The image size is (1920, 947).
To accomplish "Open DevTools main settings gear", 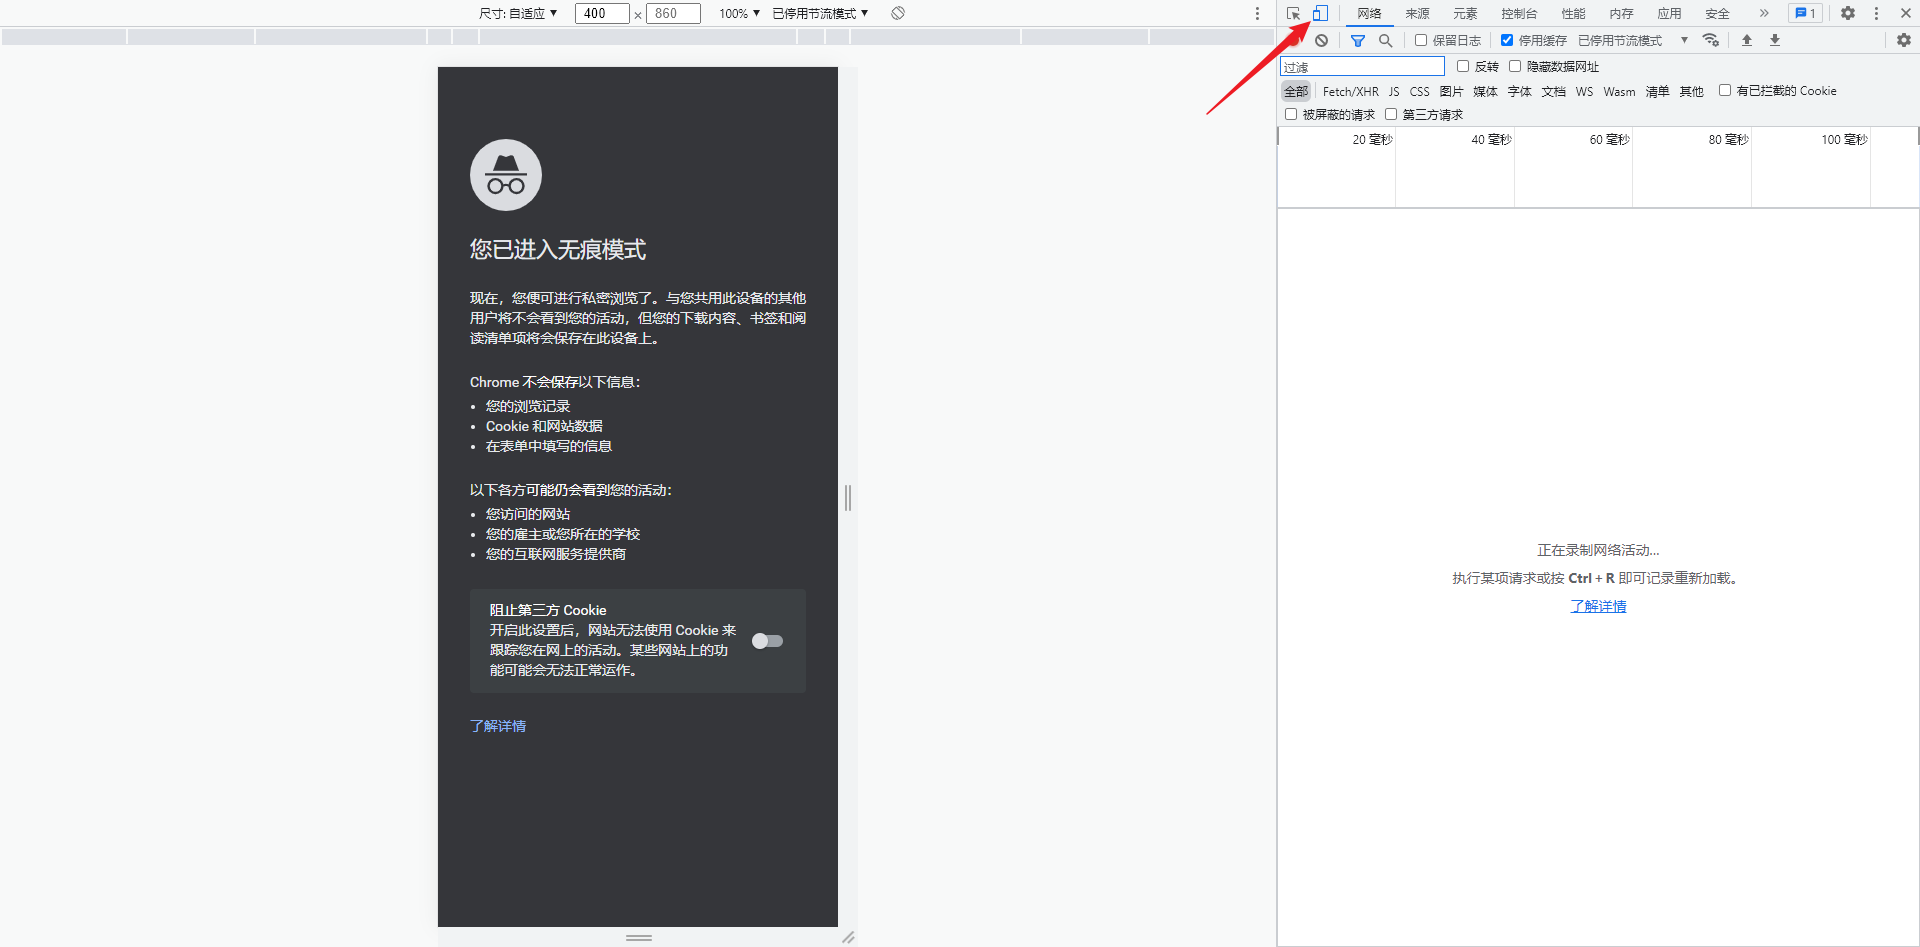I will tap(1848, 13).
